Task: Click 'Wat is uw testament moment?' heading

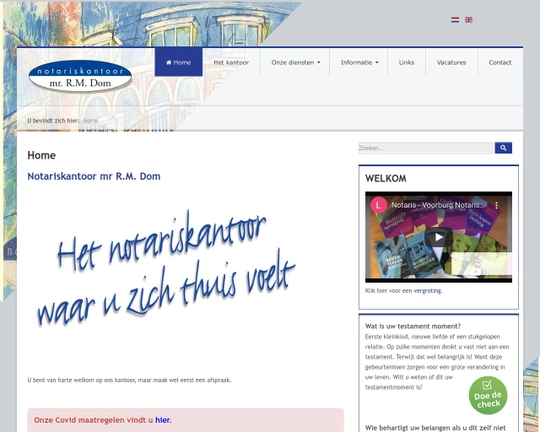Action: (413, 326)
